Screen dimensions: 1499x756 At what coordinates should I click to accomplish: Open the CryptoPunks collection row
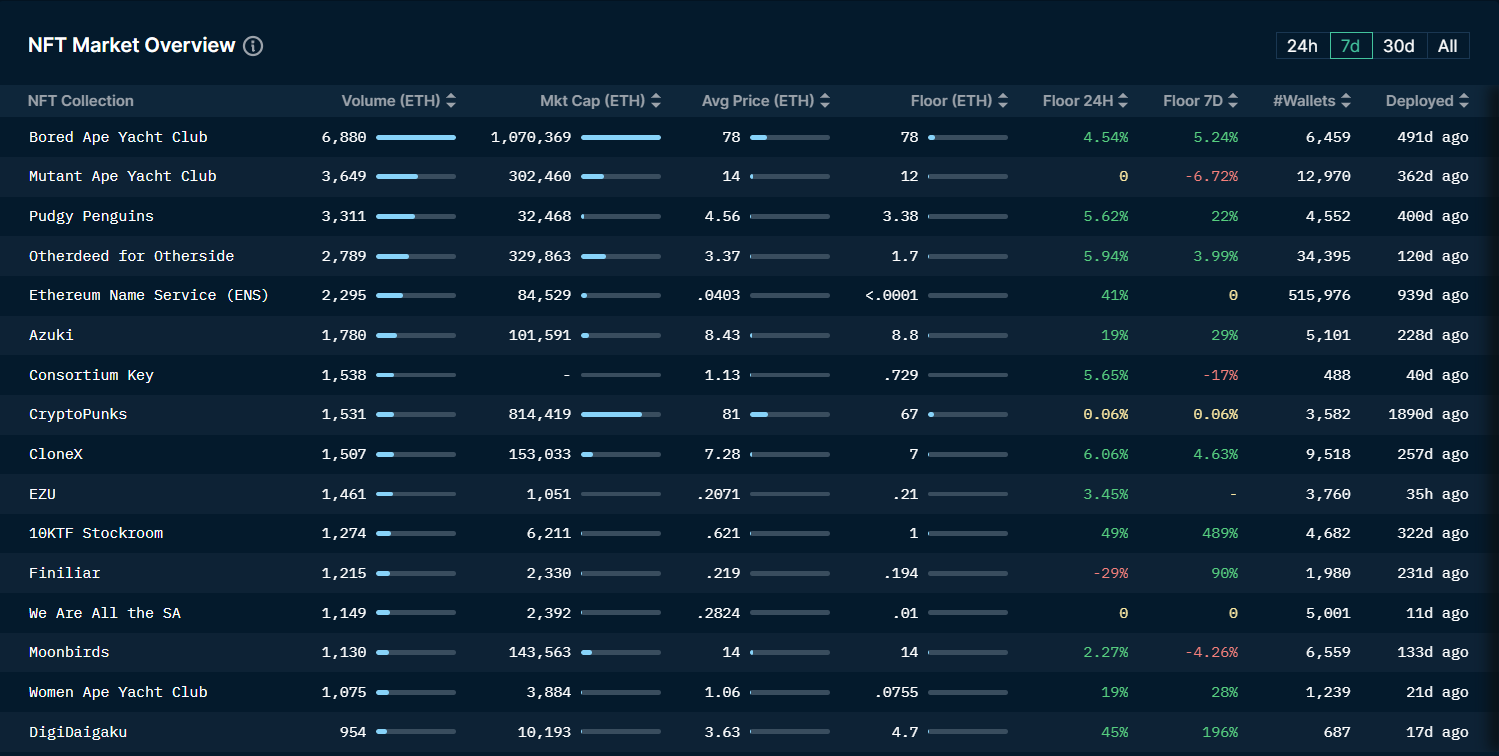(x=78, y=414)
